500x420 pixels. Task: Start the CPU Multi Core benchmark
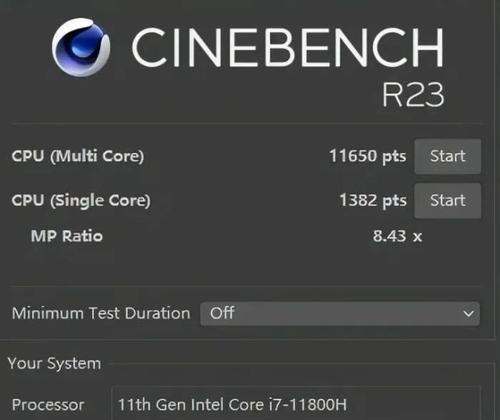click(448, 156)
